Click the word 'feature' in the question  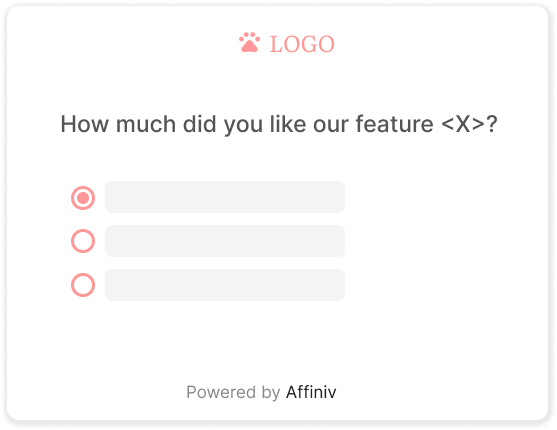pos(395,124)
